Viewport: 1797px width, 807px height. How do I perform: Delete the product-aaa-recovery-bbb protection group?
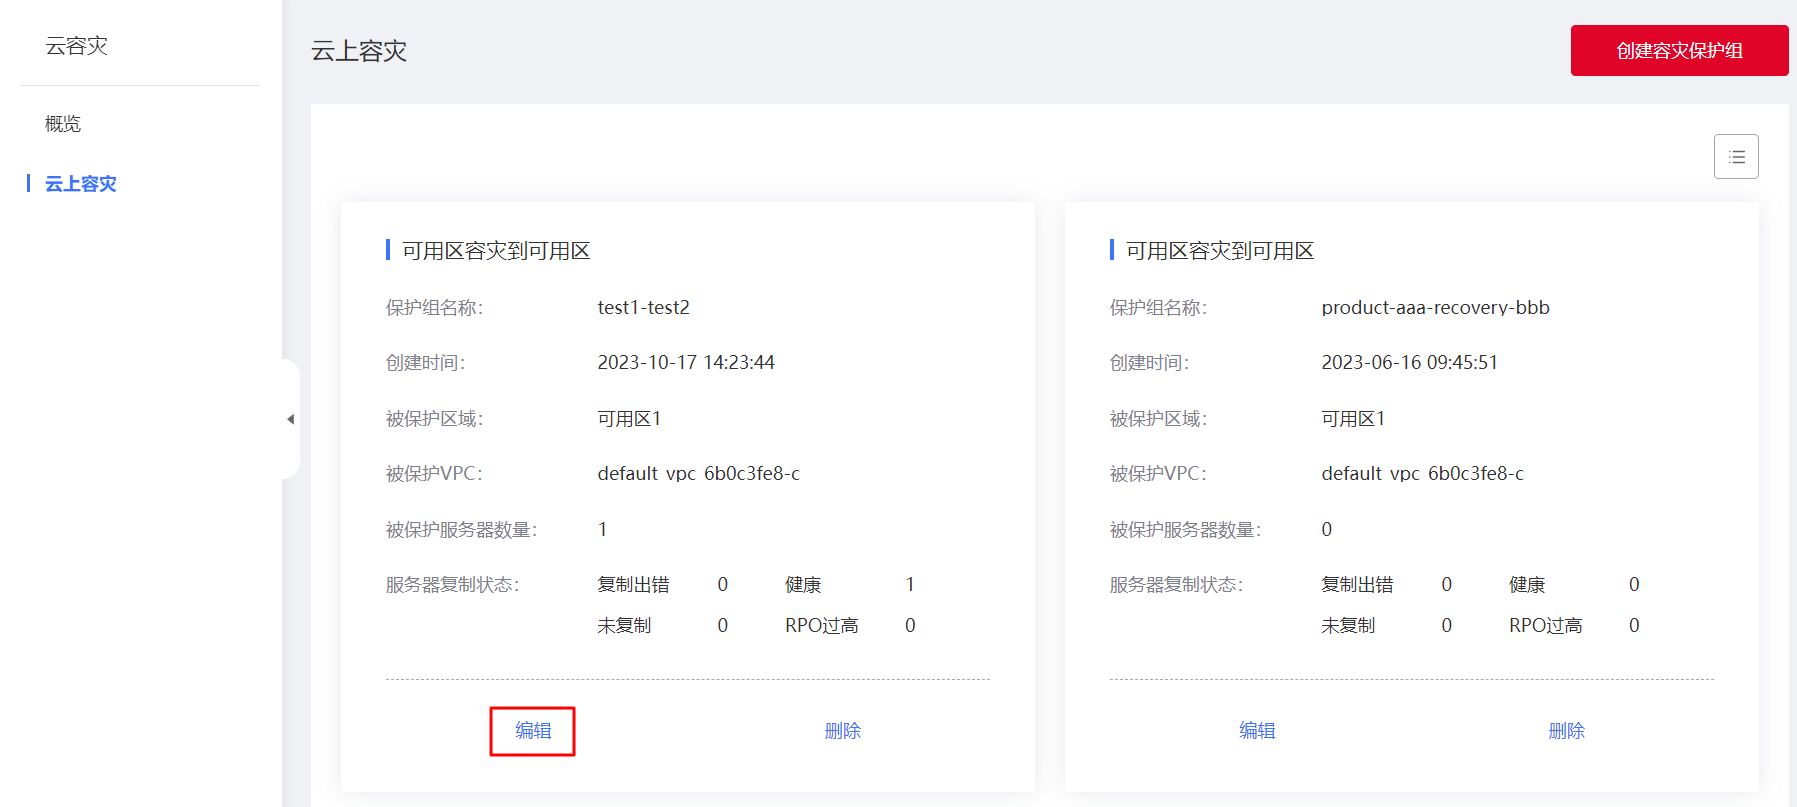click(1565, 731)
